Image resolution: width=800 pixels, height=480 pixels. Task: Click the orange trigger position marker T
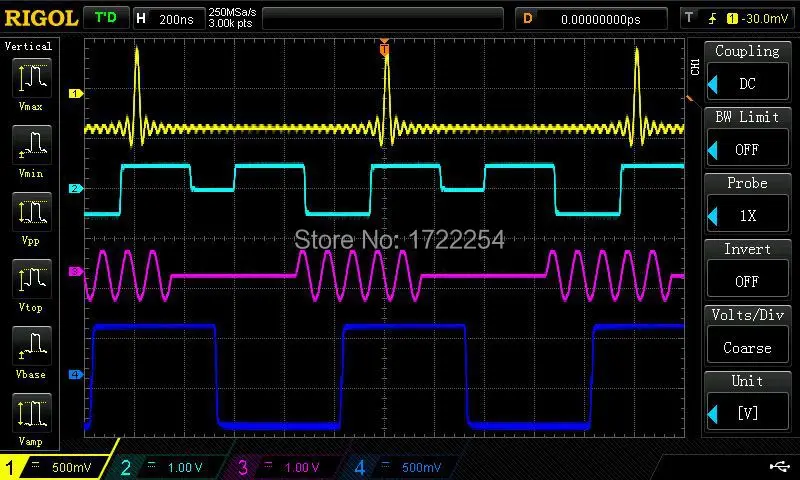click(384, 48)
